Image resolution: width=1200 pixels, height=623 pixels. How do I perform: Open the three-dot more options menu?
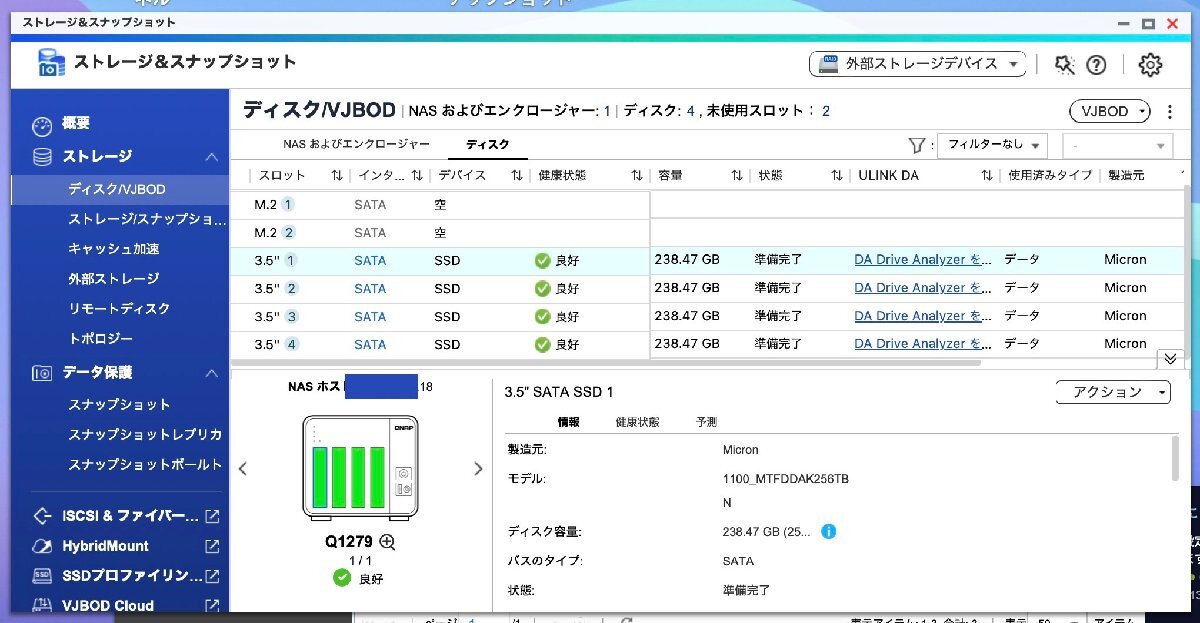pos(1170,112)
